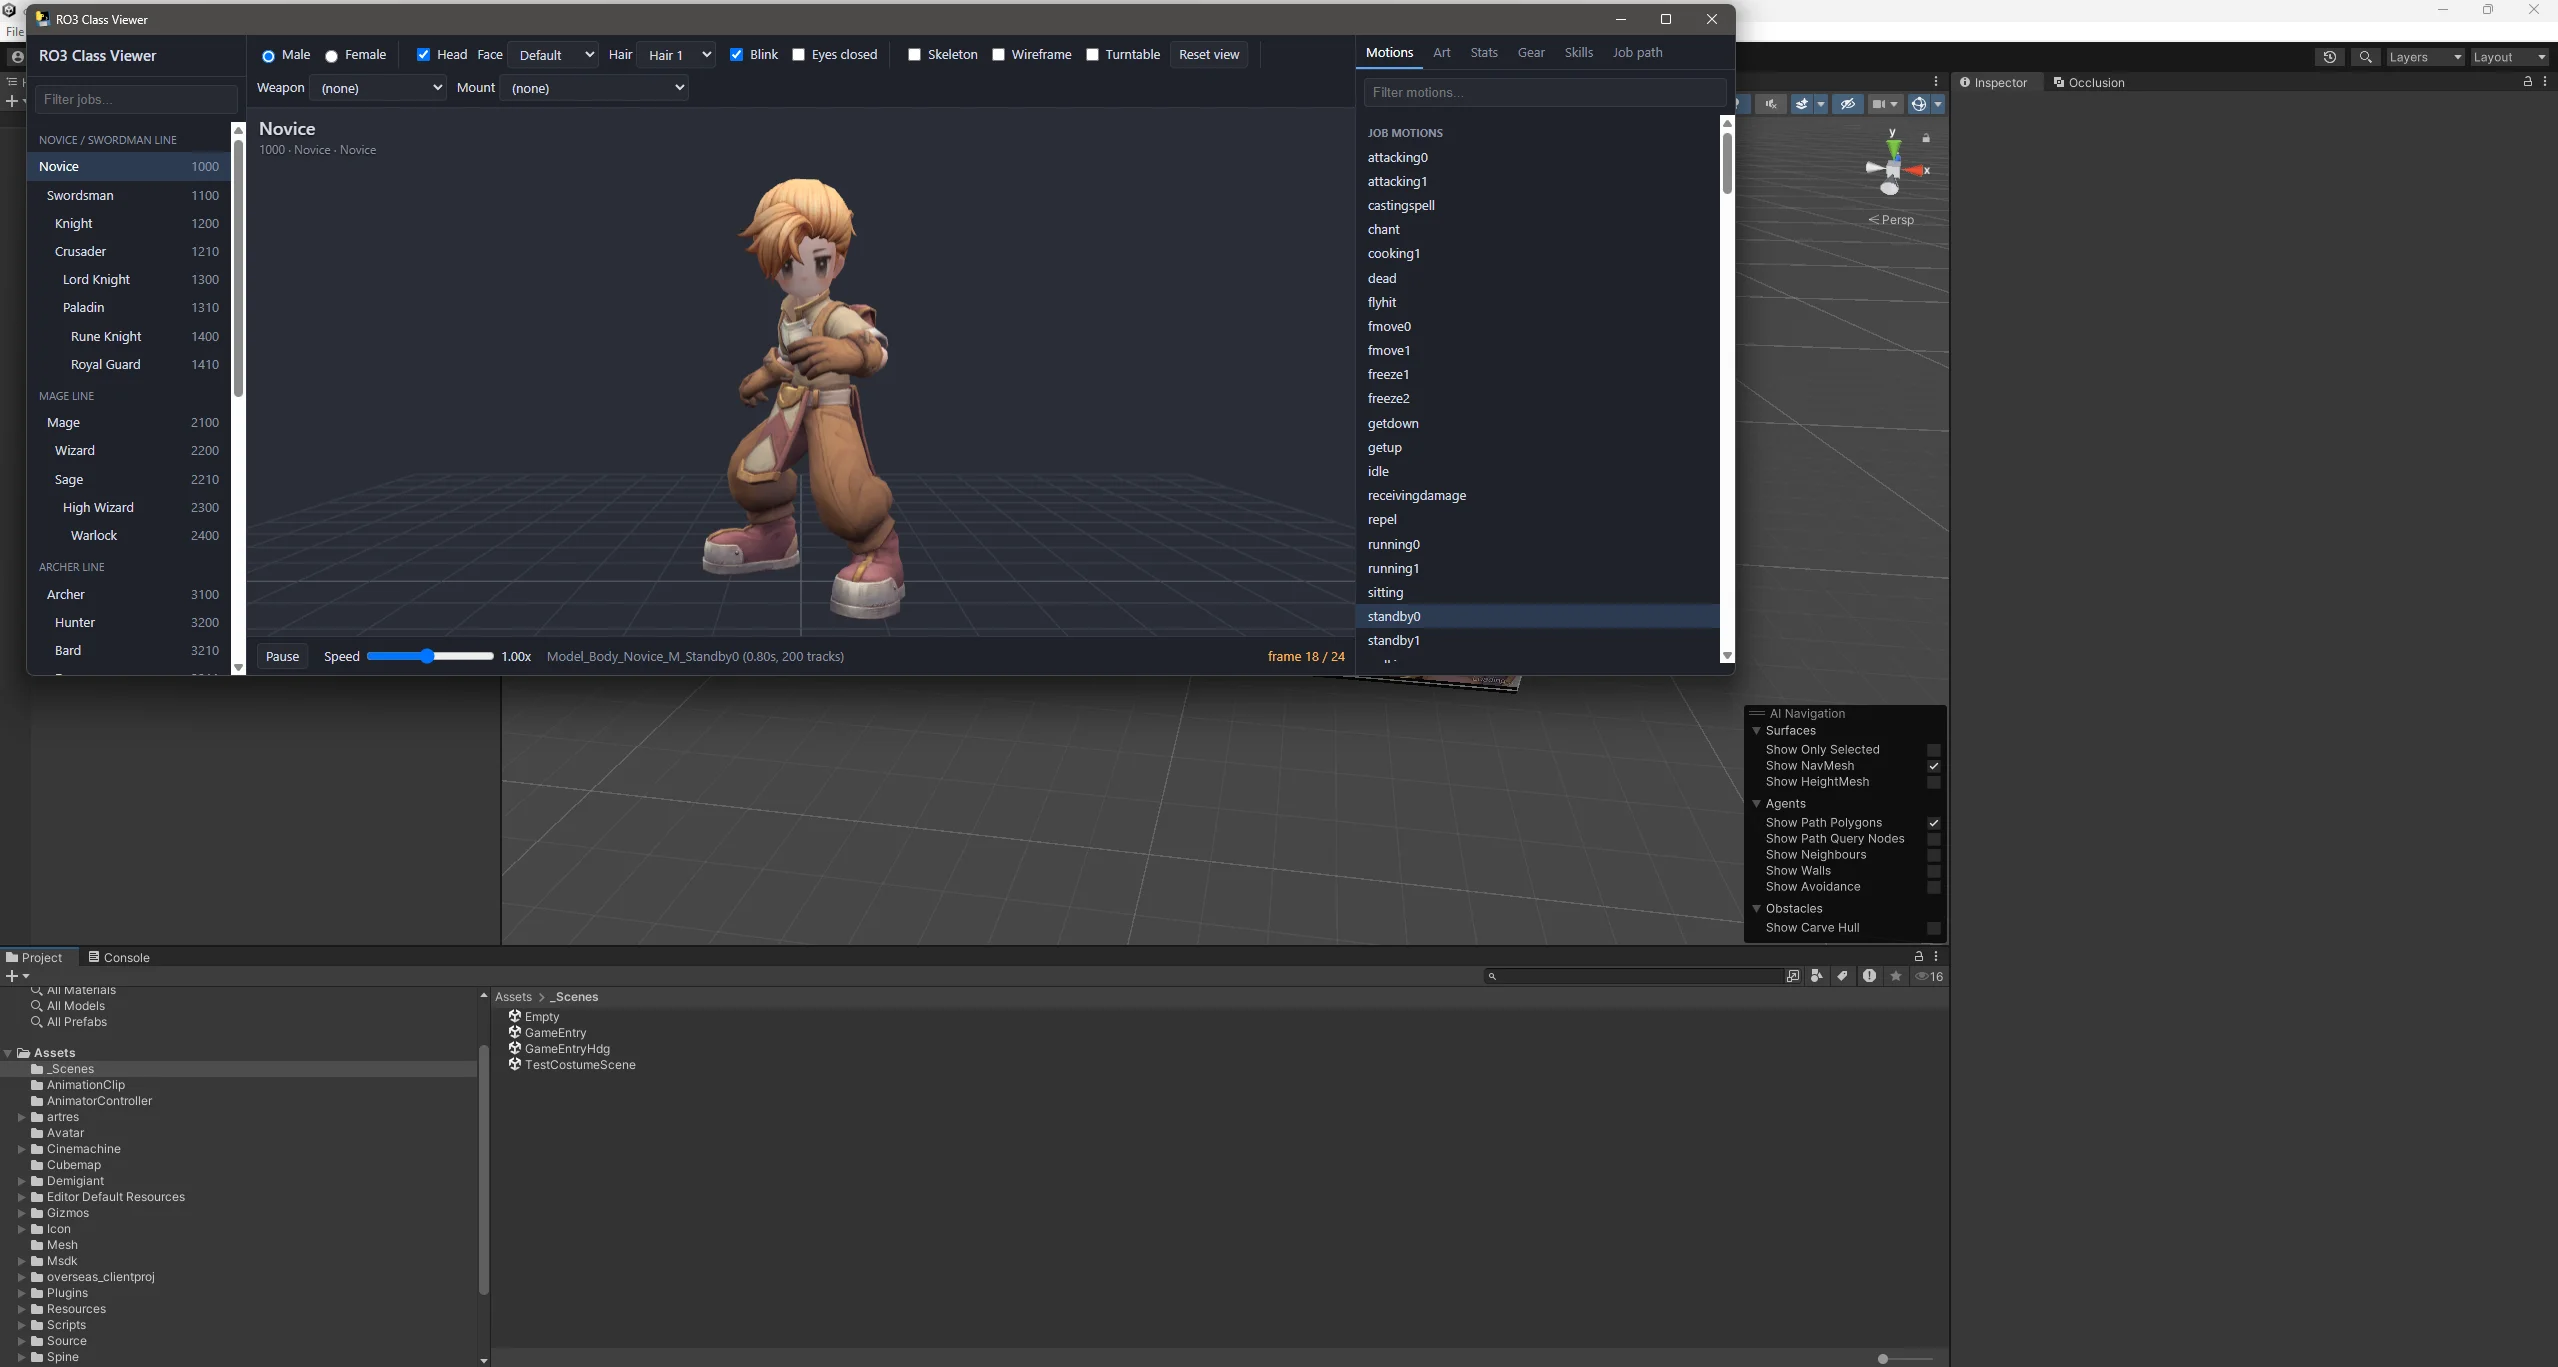
Task: Toggle hidden objects visibility icon in scene
Action: (1847, 104)
